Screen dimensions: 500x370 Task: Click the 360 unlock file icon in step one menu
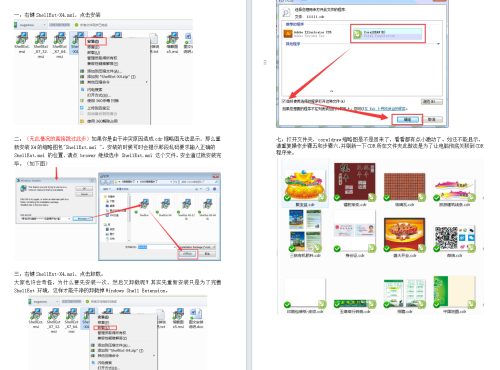[82, 121]
